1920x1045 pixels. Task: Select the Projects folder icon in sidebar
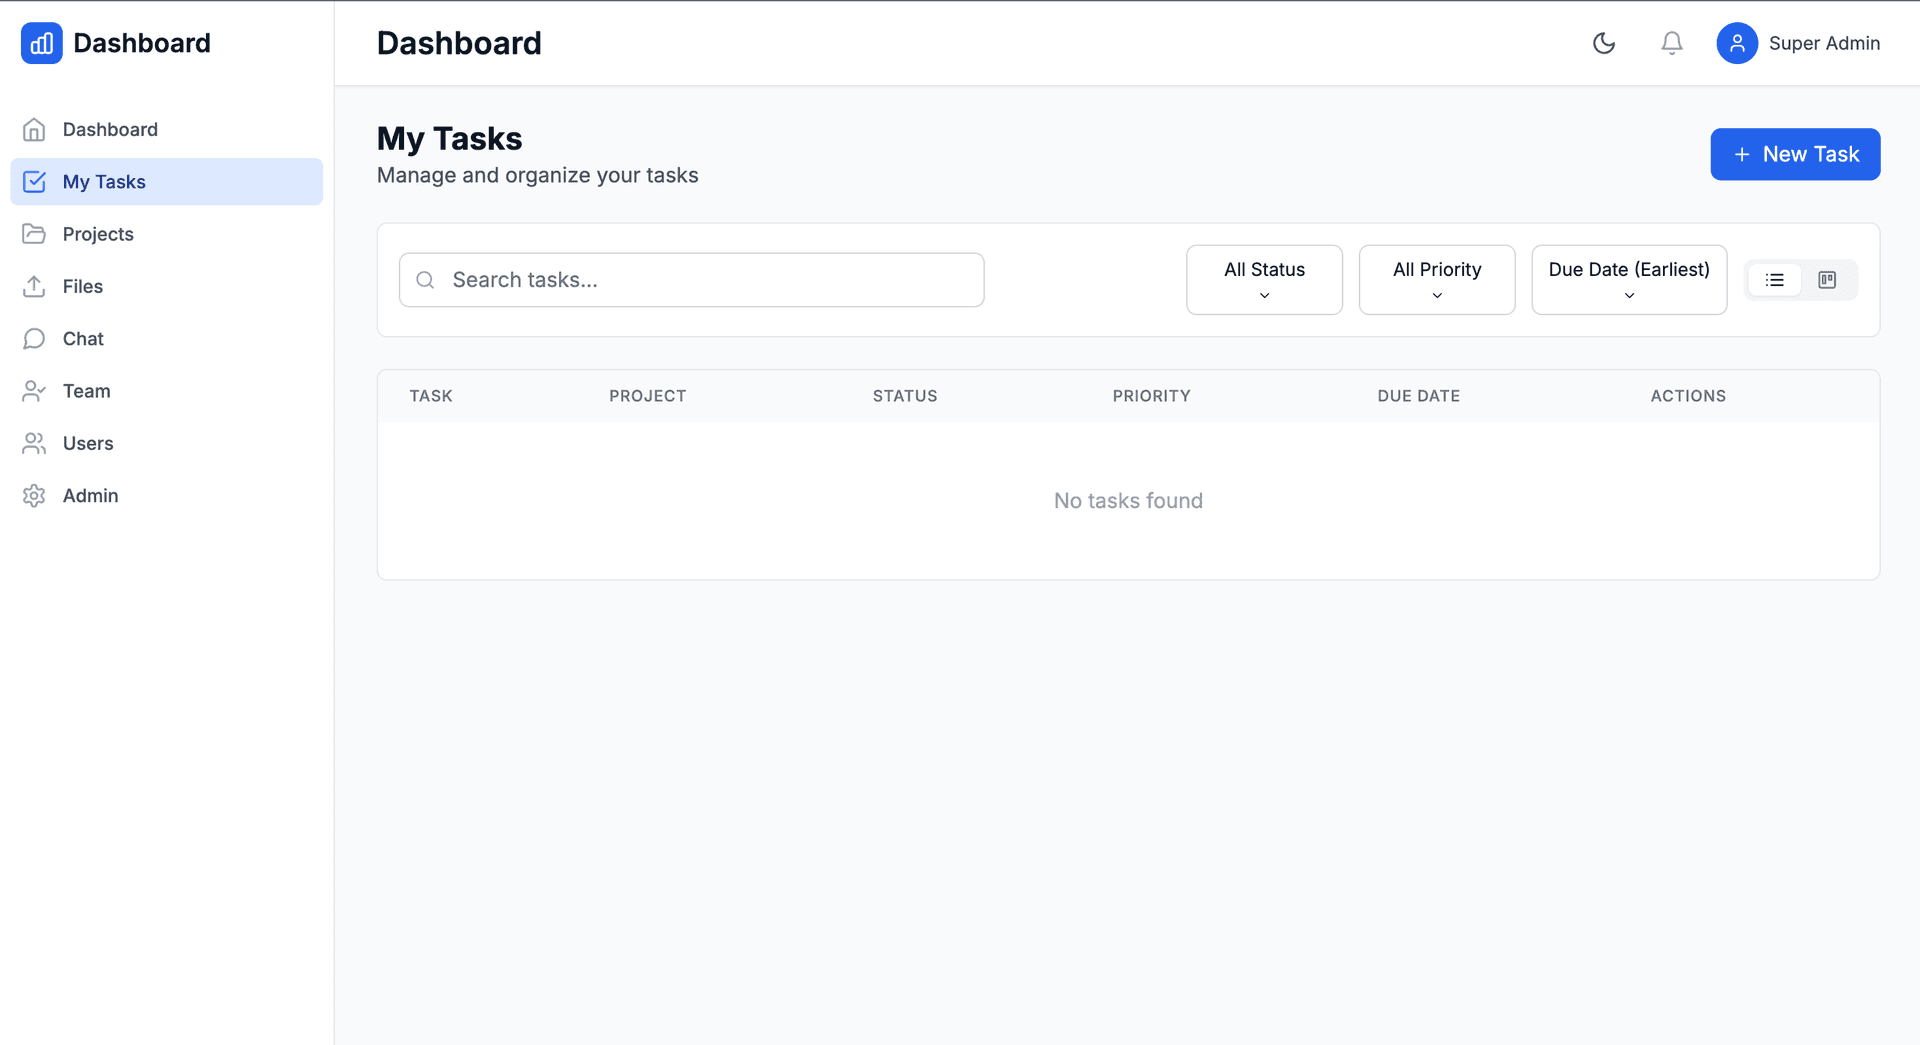coord(35,233)
